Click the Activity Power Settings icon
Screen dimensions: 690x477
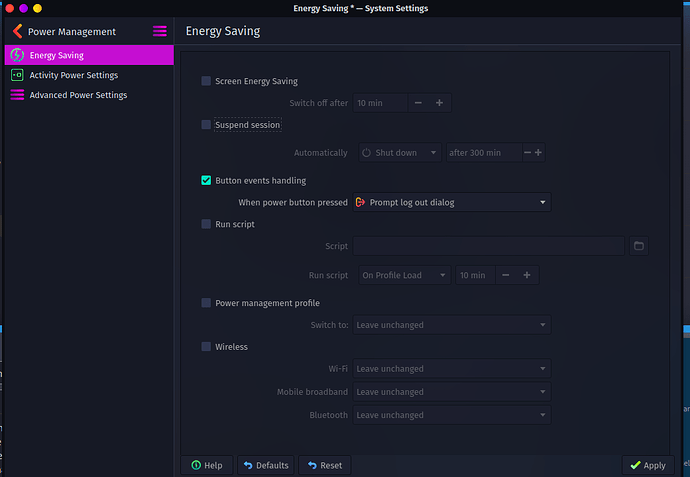click(17, 75)
